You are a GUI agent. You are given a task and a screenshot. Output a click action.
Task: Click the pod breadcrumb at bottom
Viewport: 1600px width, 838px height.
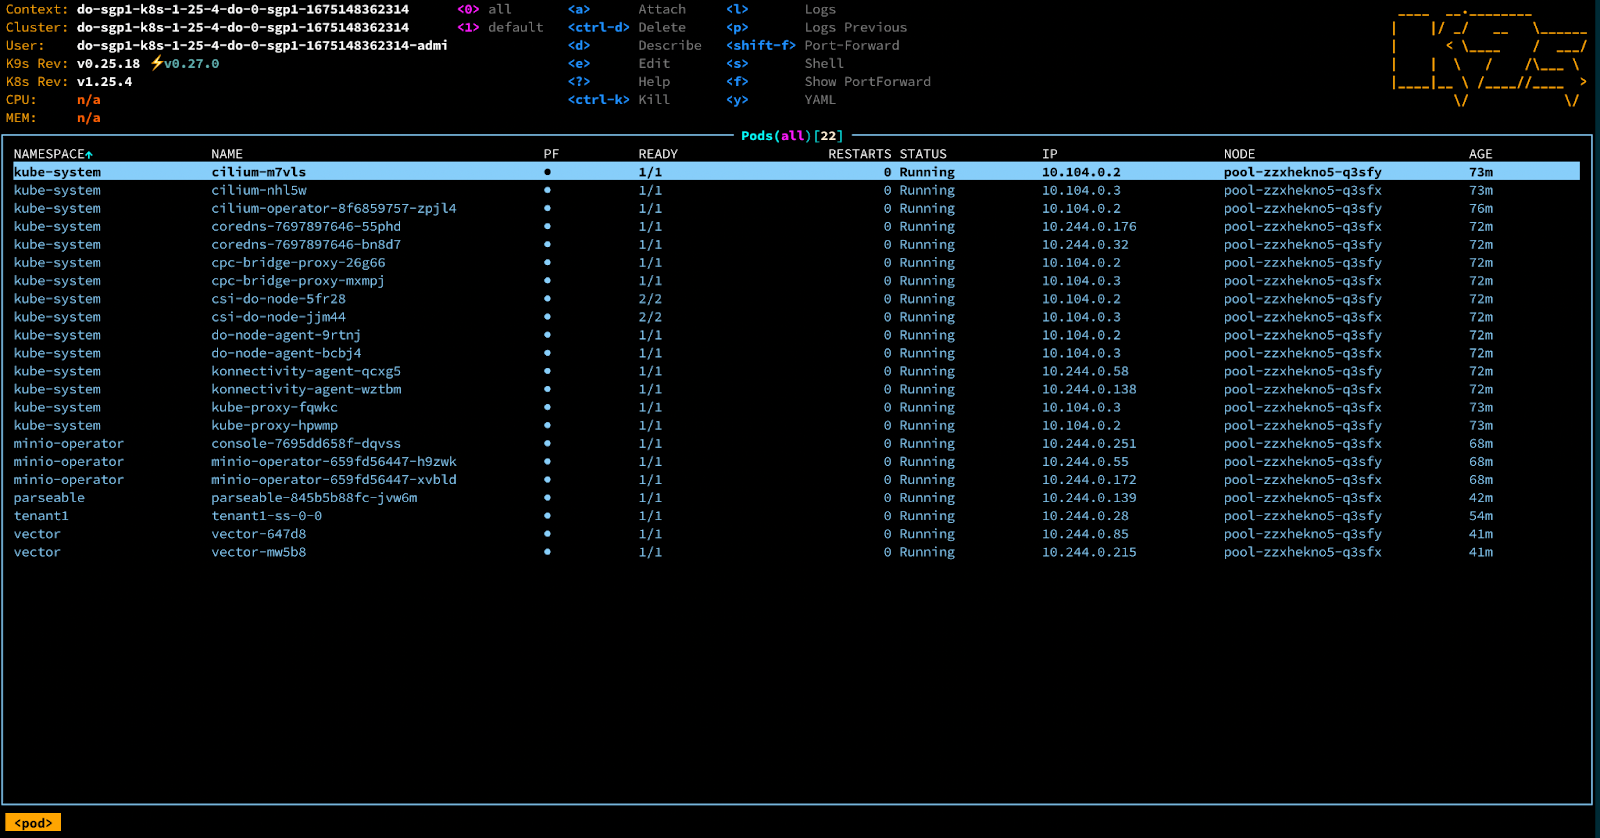pyautogui.click(x=33, y=823)
